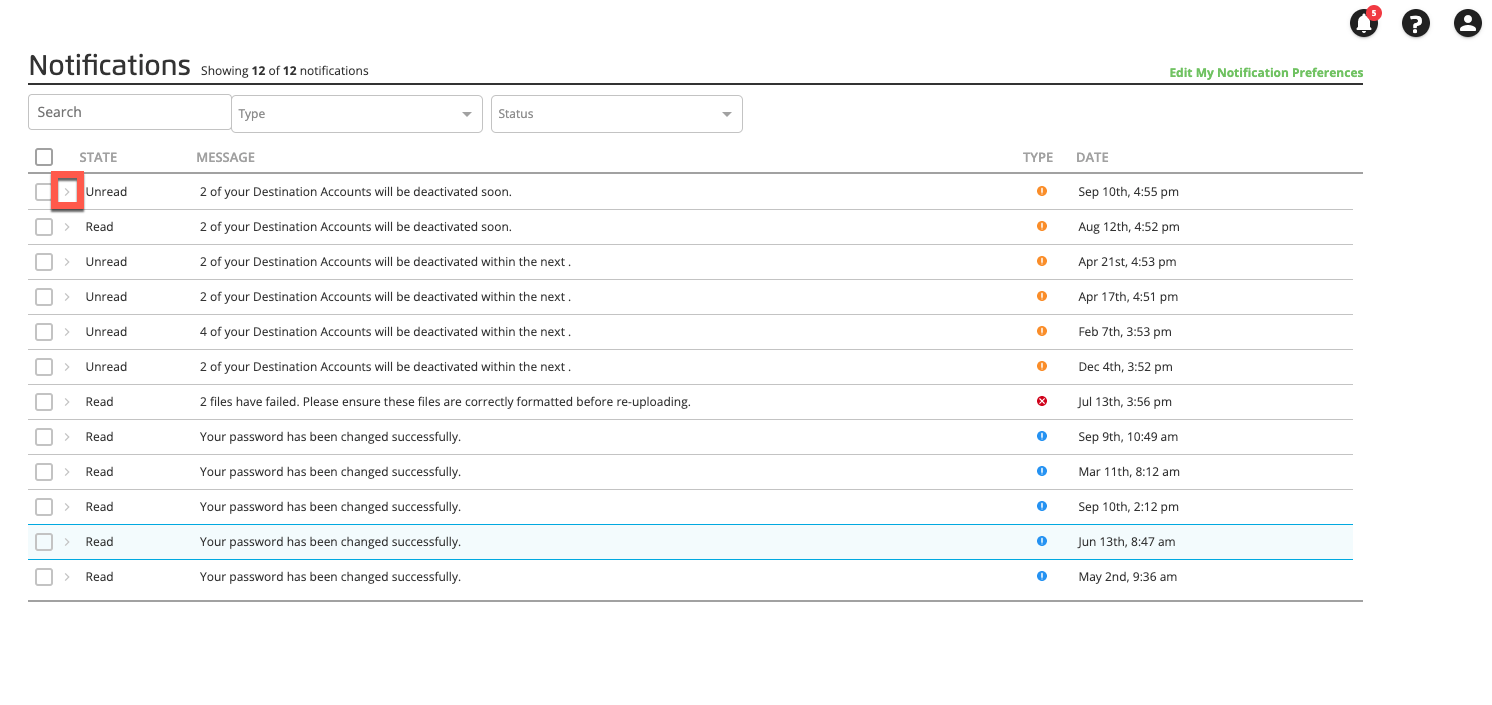Open the notifications bell icon
This screenshot has height=705, width=1492.
pyautogui.click(x=1364, y=23)
